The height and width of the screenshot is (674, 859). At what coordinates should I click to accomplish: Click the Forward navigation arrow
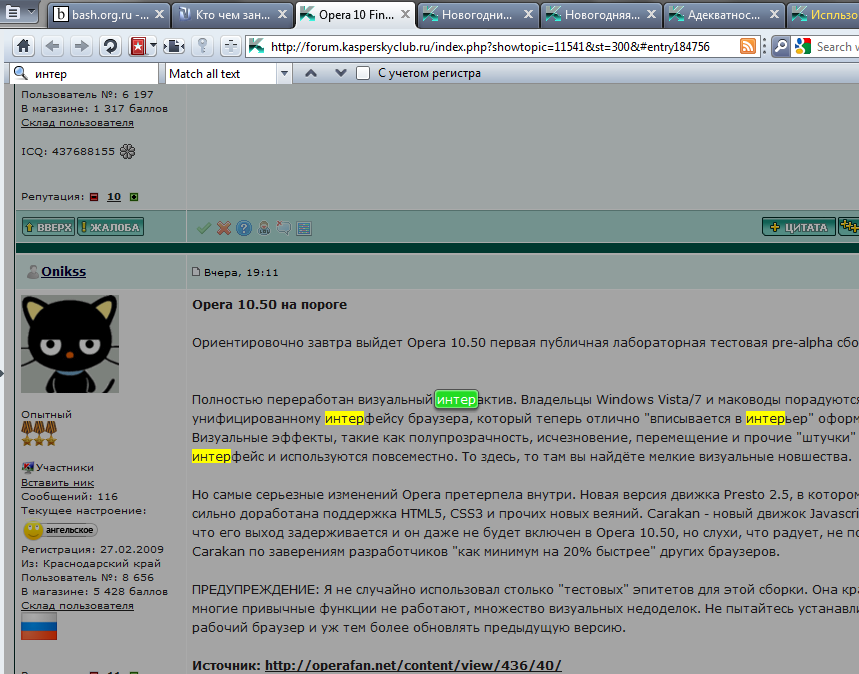point(81,46)
